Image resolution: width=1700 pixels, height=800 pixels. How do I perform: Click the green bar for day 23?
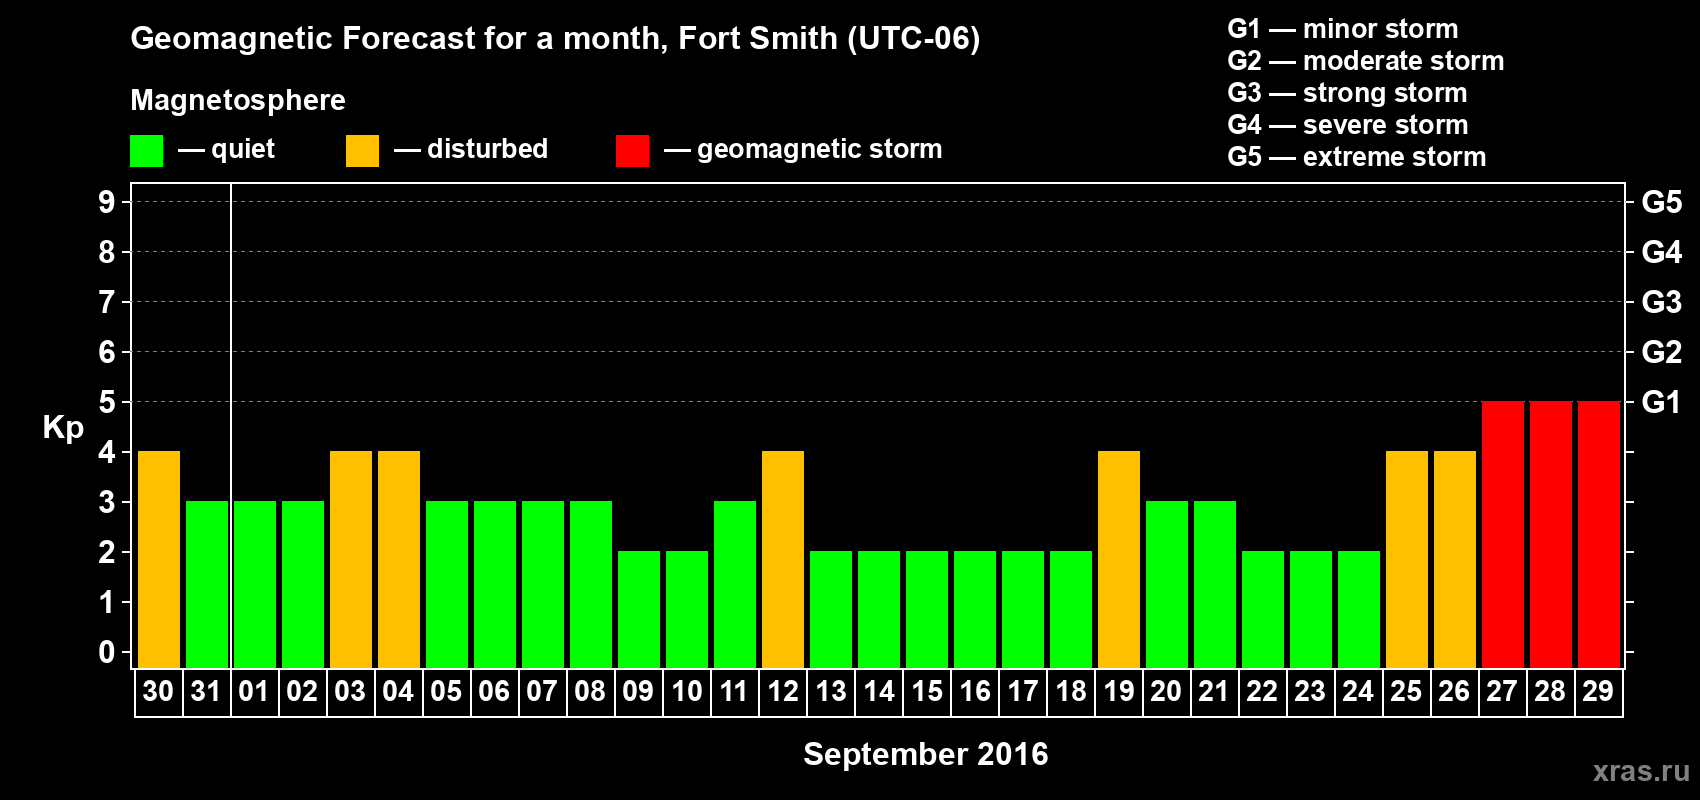[x=1311, y=609]
